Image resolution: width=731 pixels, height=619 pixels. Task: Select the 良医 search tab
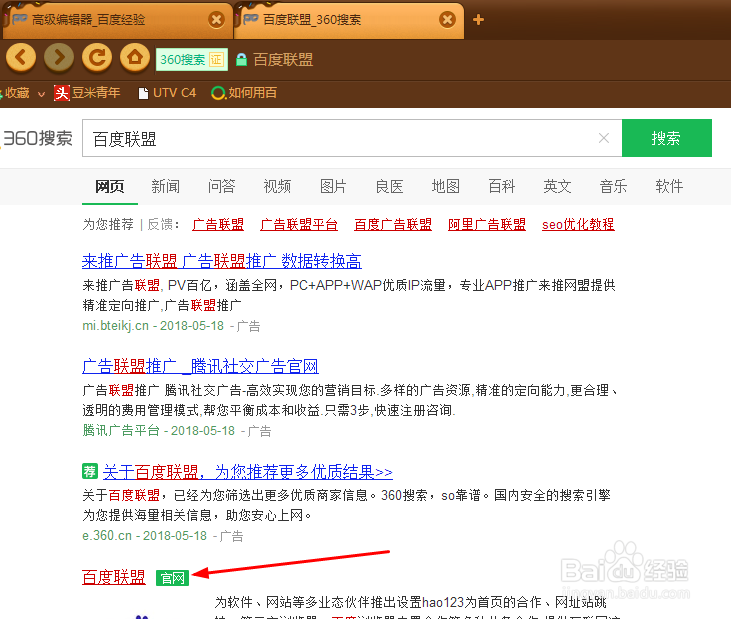pos(389,186)
